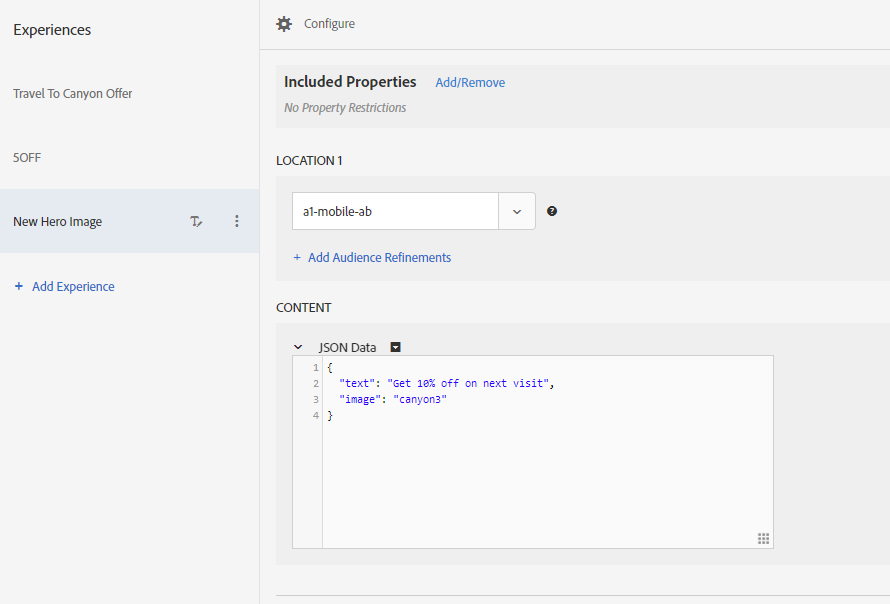Click the LOCATION 1 heading

309,161
